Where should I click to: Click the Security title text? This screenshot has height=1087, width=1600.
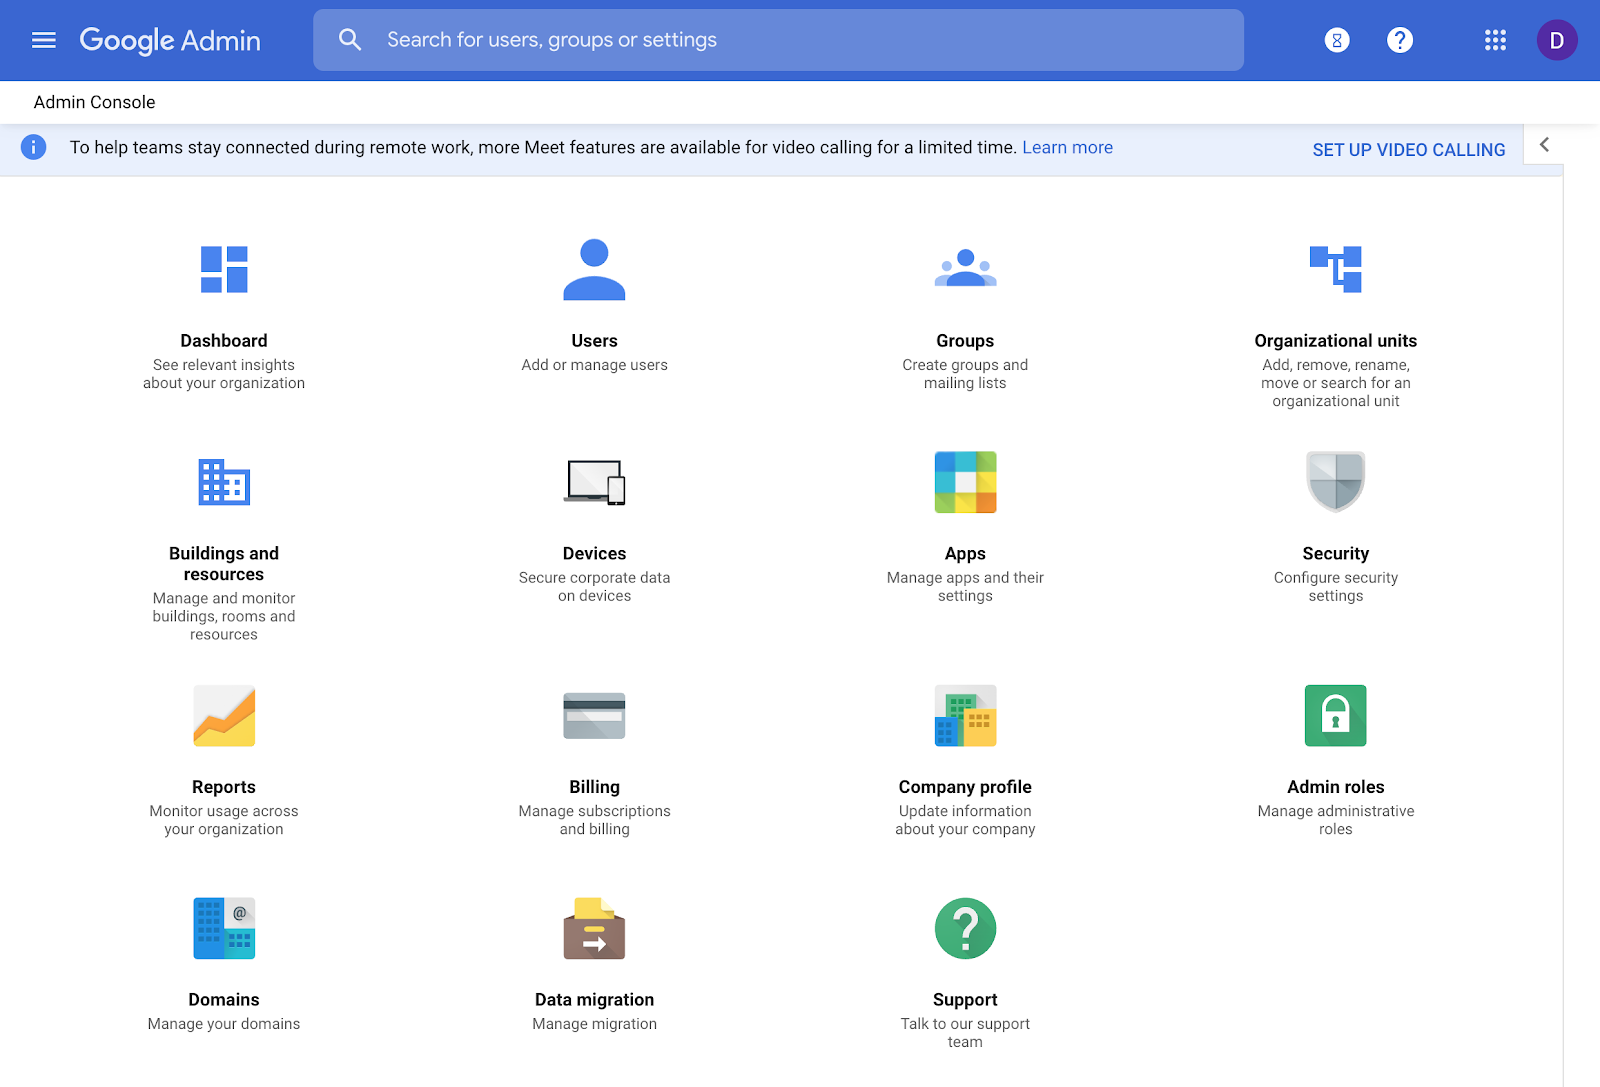1336,553
